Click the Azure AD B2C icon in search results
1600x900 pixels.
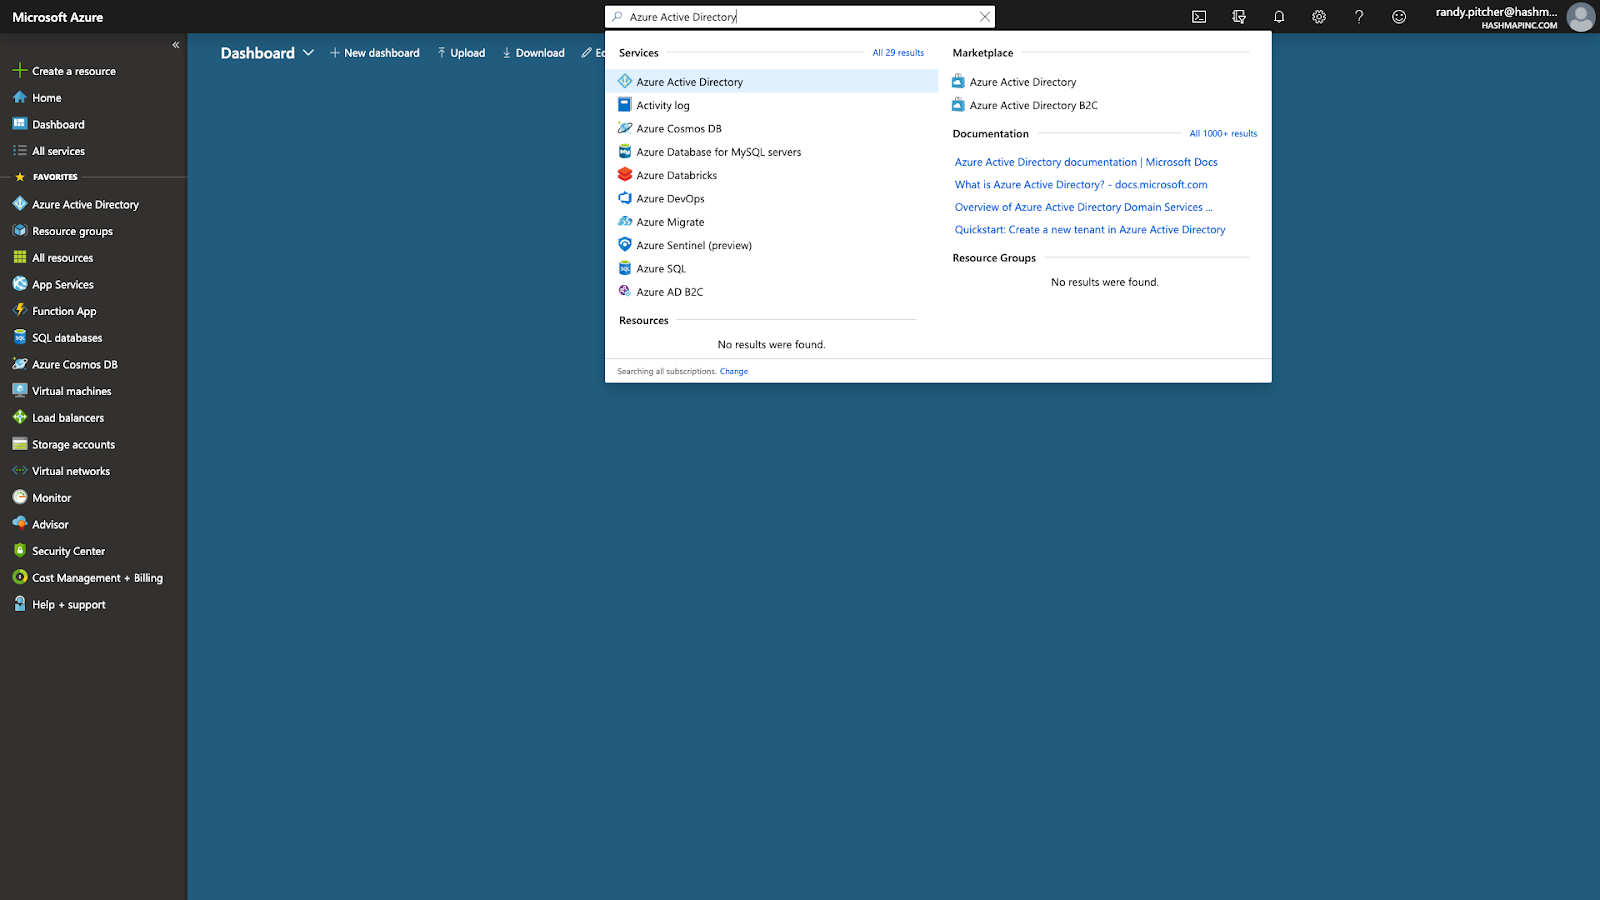click(x=625, y=291)
